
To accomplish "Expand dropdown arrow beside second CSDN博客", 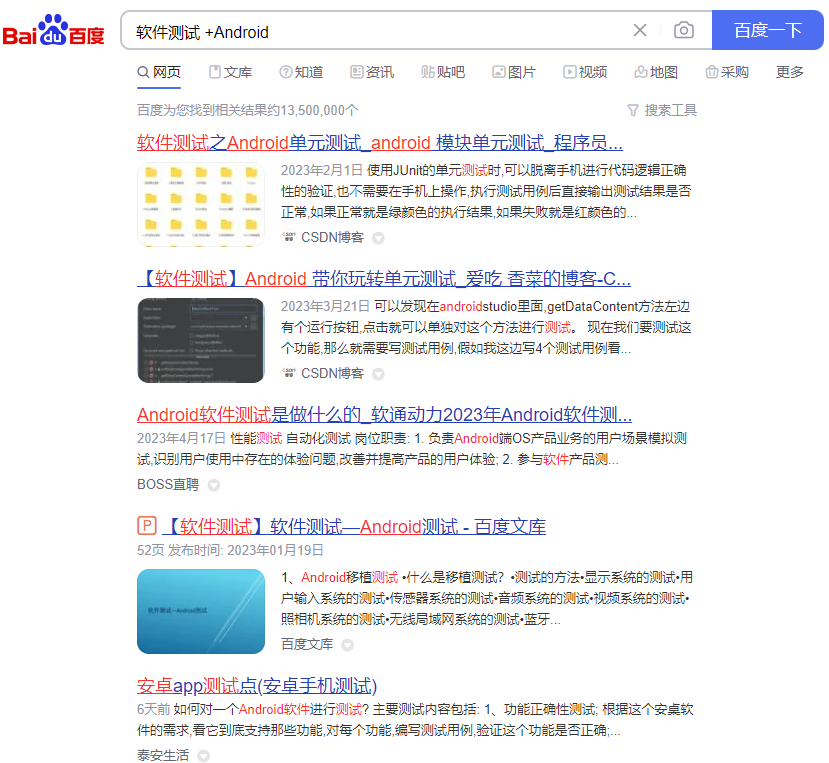I will [378, 374].
